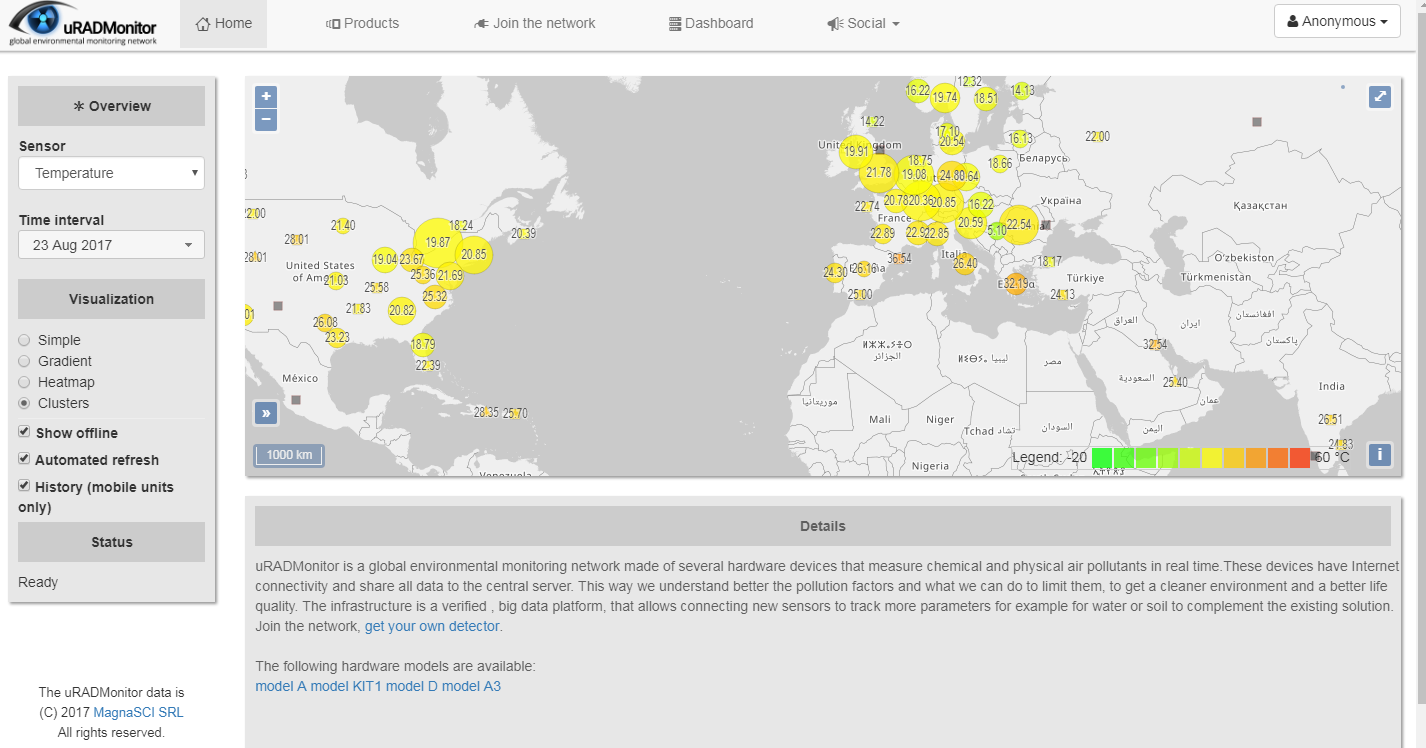The width and height of the screenshot is (1426, 748).
Task: Click the 19.91 cluster over United Kingdom
Action: (856, 152)
